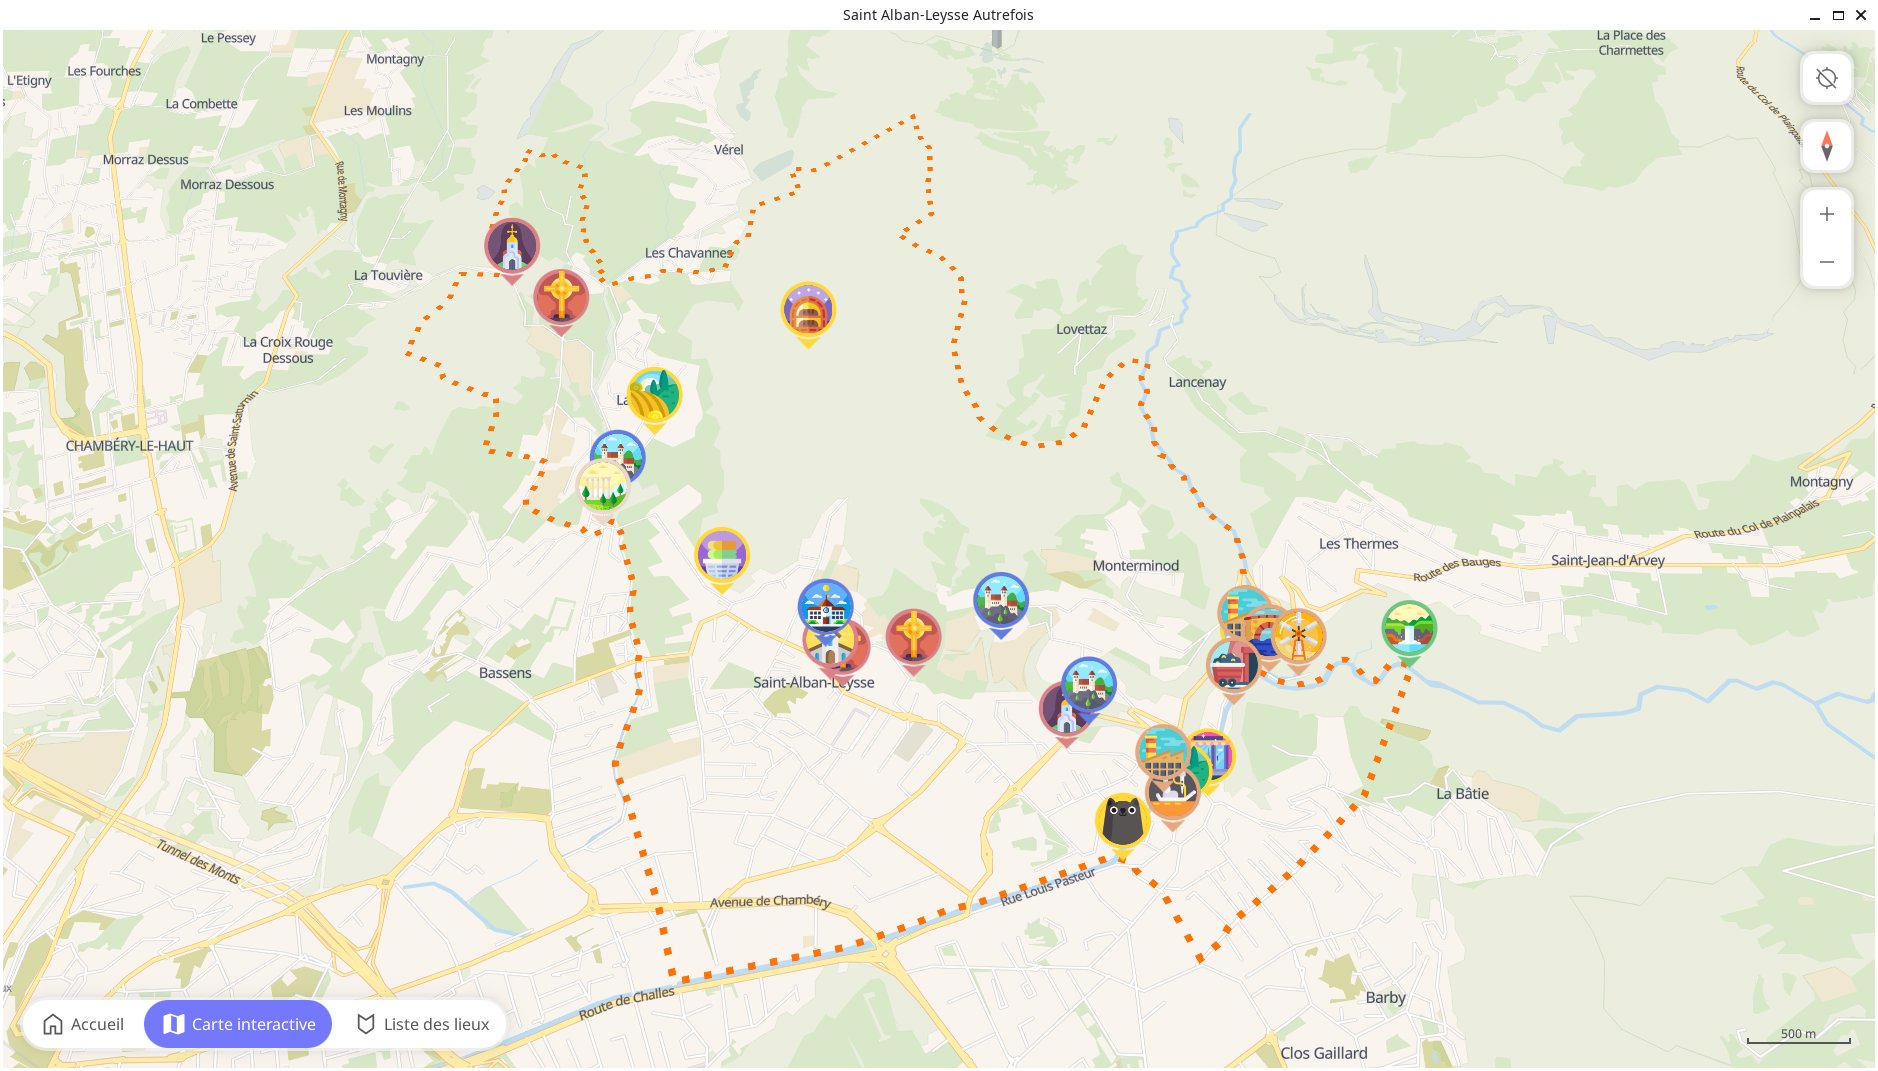1878x1071 pixels.
Task: Zoom in with the plus button
Action: click(x=1826, y=215)
